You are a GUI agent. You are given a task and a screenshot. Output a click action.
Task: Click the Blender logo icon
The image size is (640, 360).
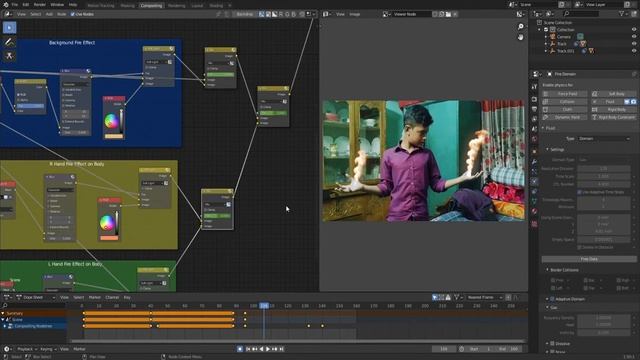point(5,4)
